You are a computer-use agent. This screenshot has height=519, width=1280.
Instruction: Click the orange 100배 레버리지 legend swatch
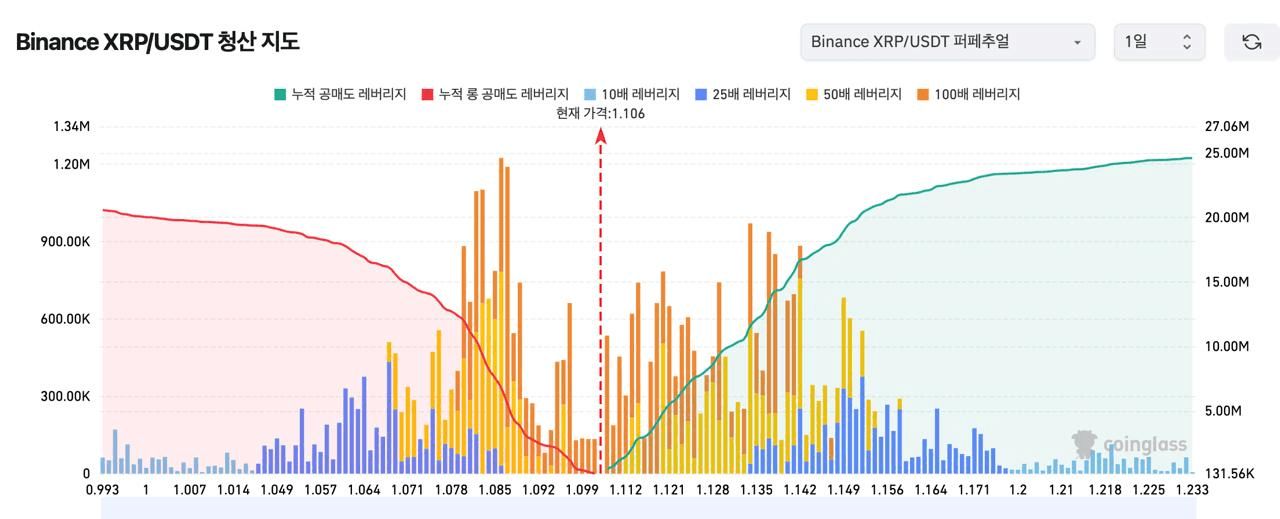point(921,94)
